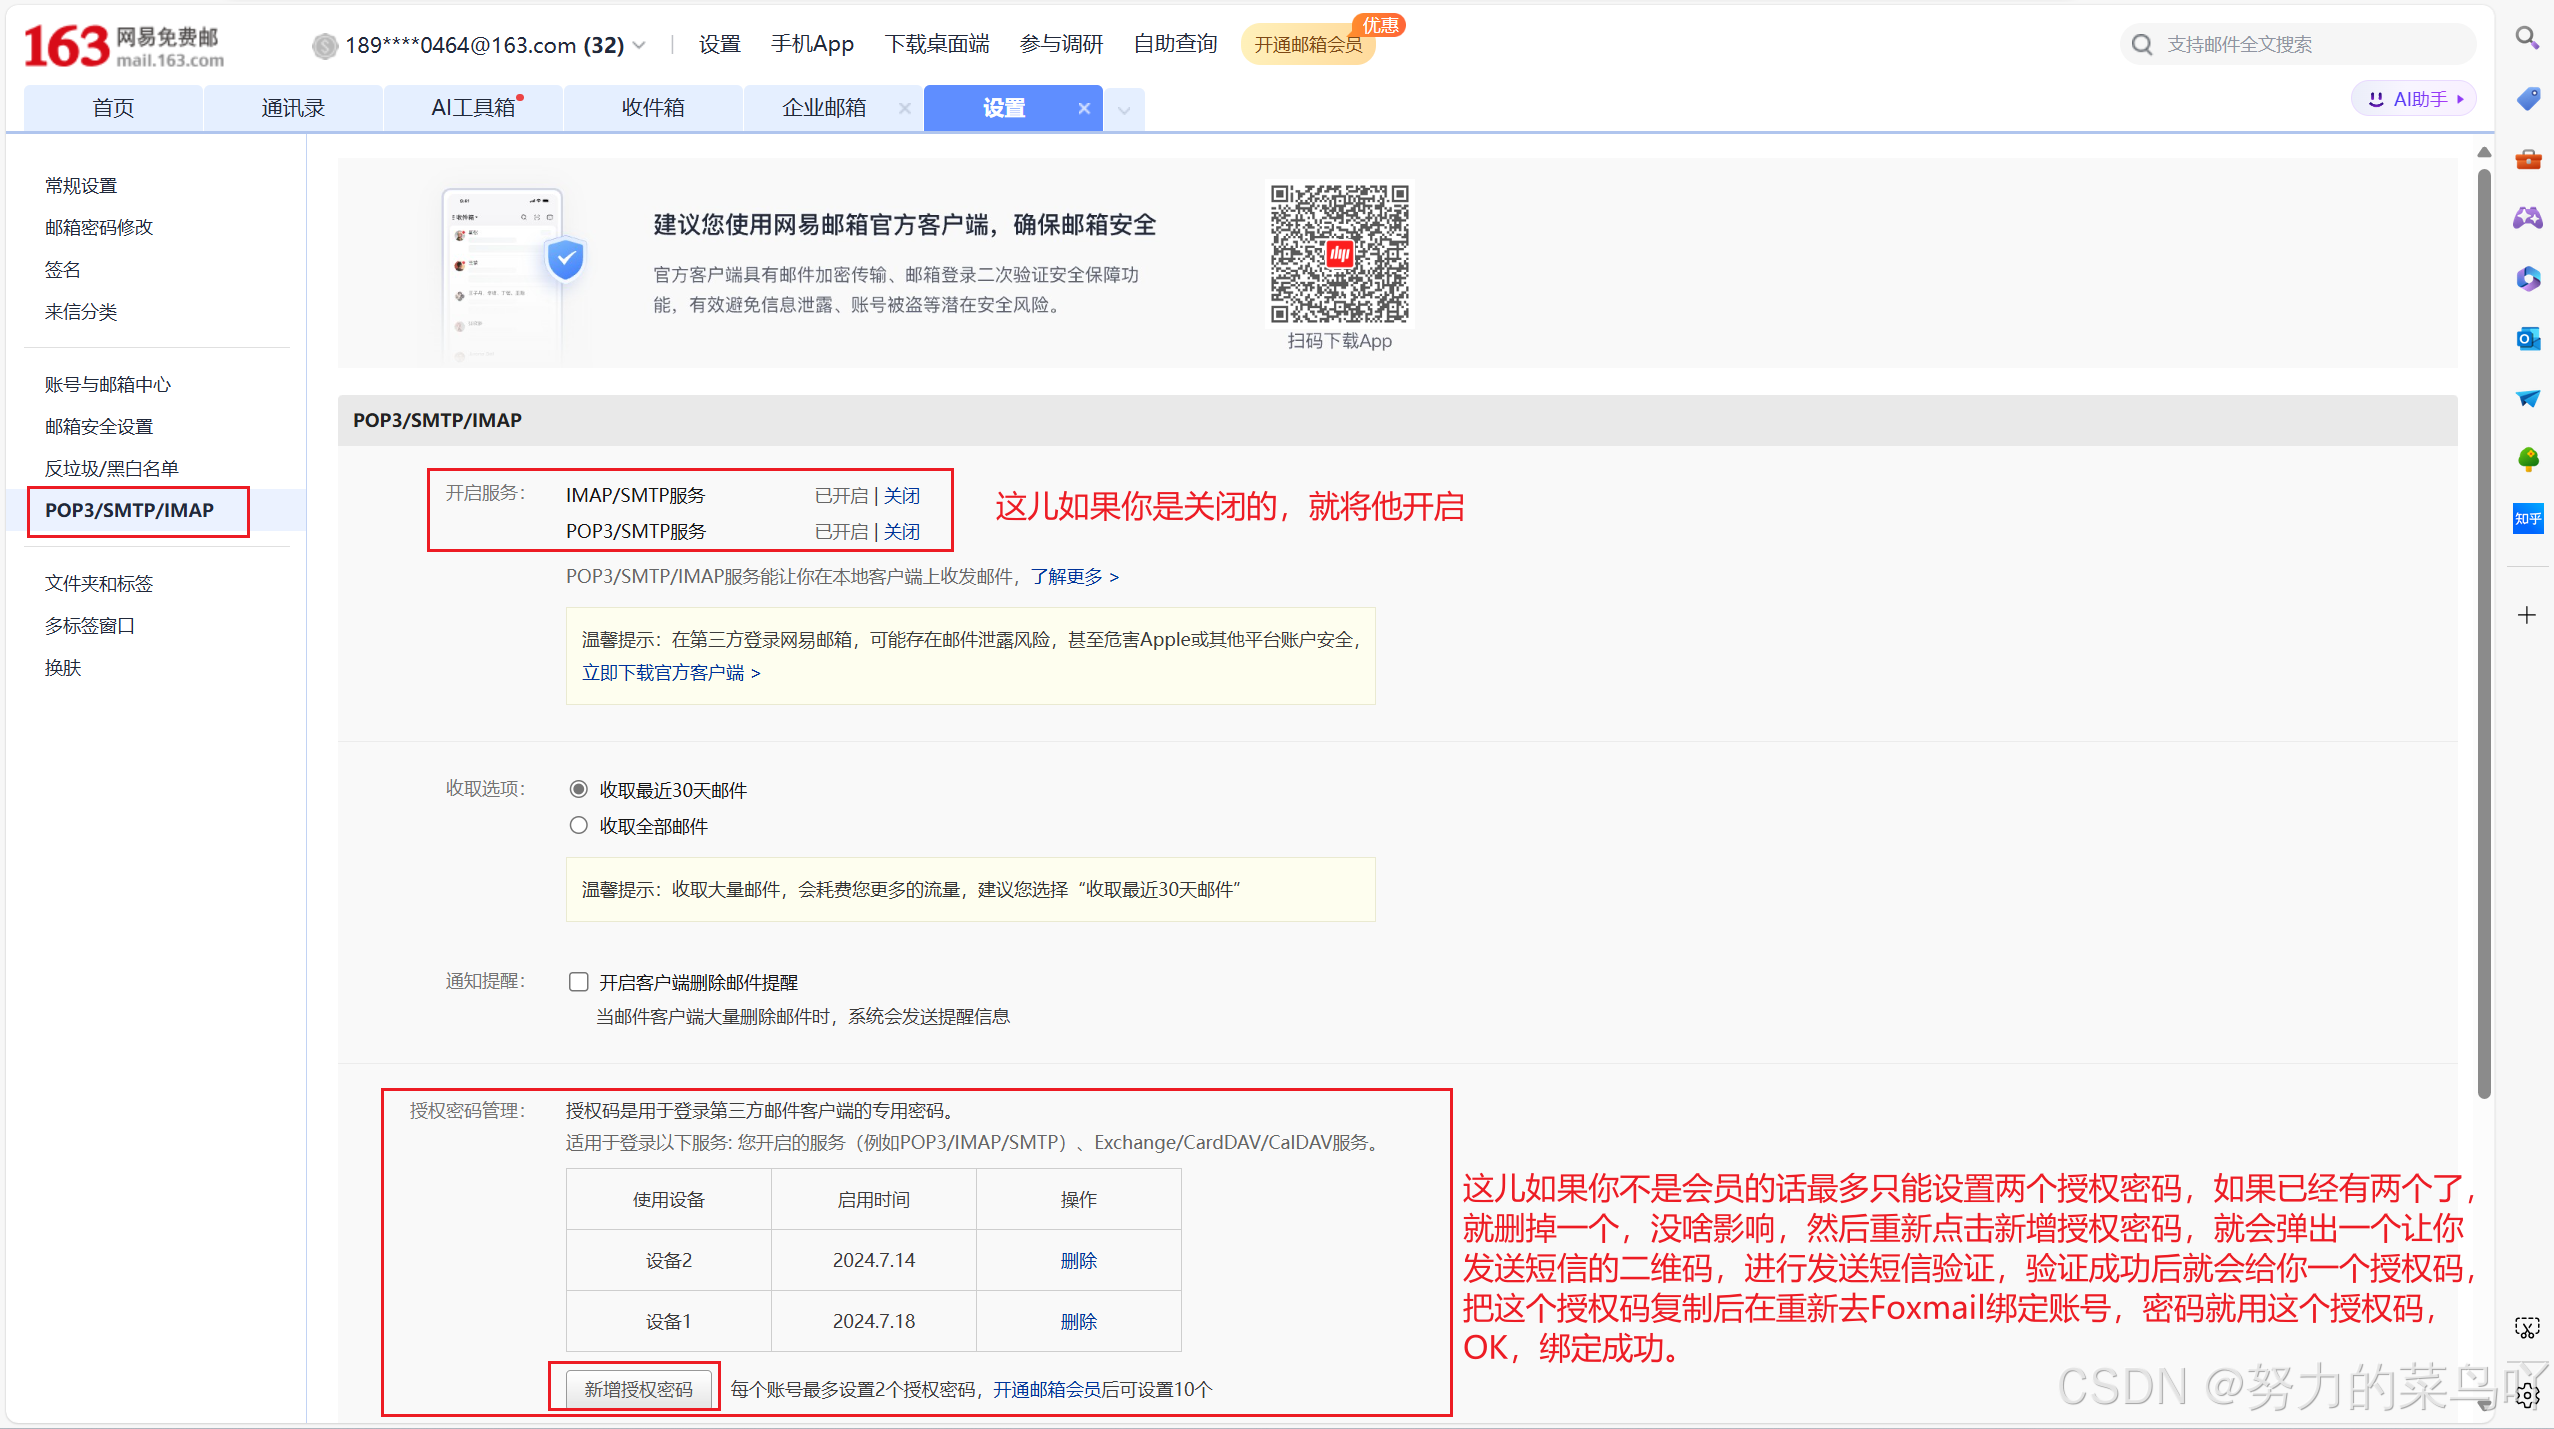Open the Zhihu sidebar icon
Screen dimensions: 2554x1429
(x=2527, y=519)
